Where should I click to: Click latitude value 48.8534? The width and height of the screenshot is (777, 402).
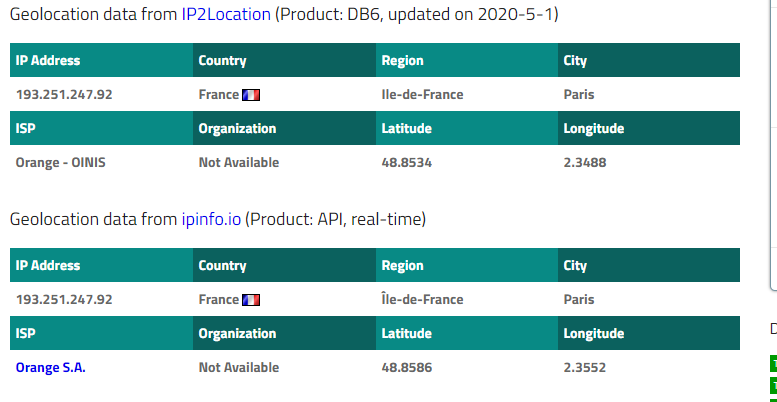pyautogui.click(x=406, y=163)
